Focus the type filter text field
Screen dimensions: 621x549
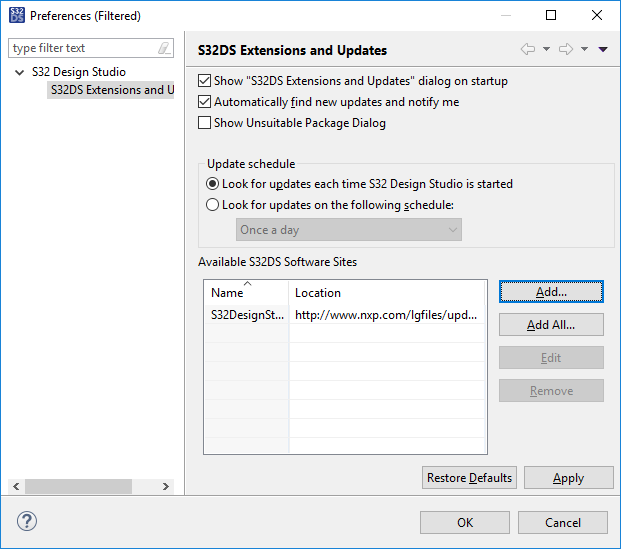pyautogui.click(x=83, y=48)
